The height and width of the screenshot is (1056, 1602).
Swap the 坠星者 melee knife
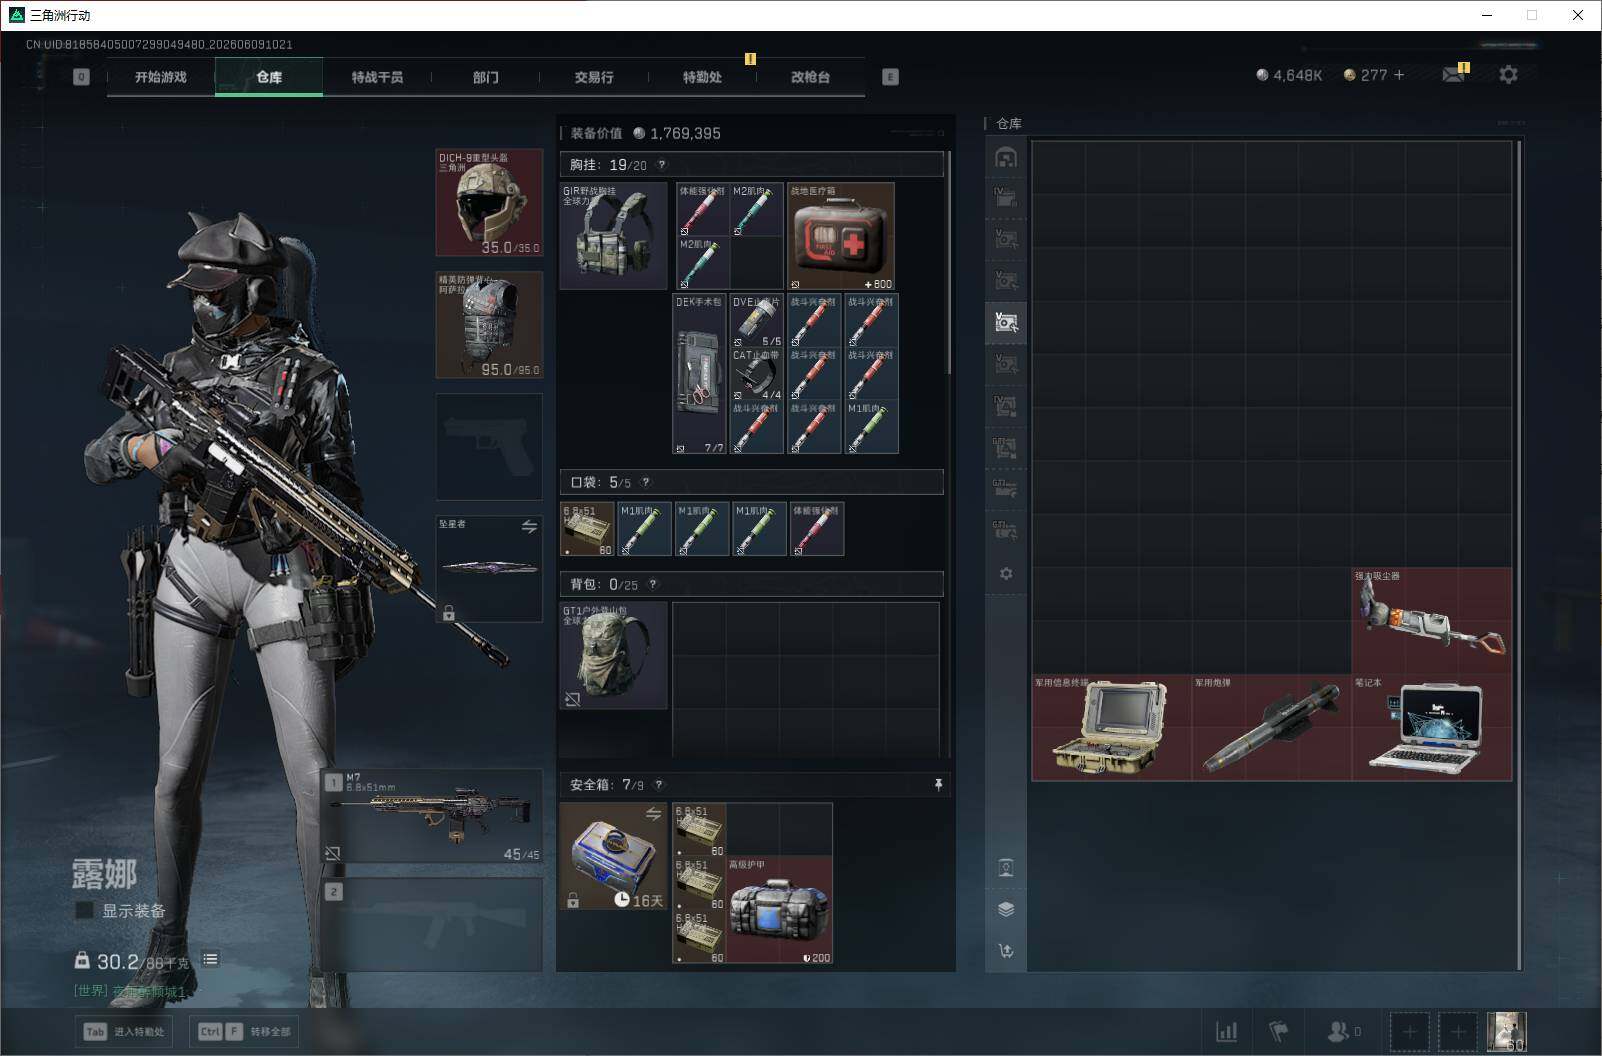pyautogui.click(x=529, y=527)
